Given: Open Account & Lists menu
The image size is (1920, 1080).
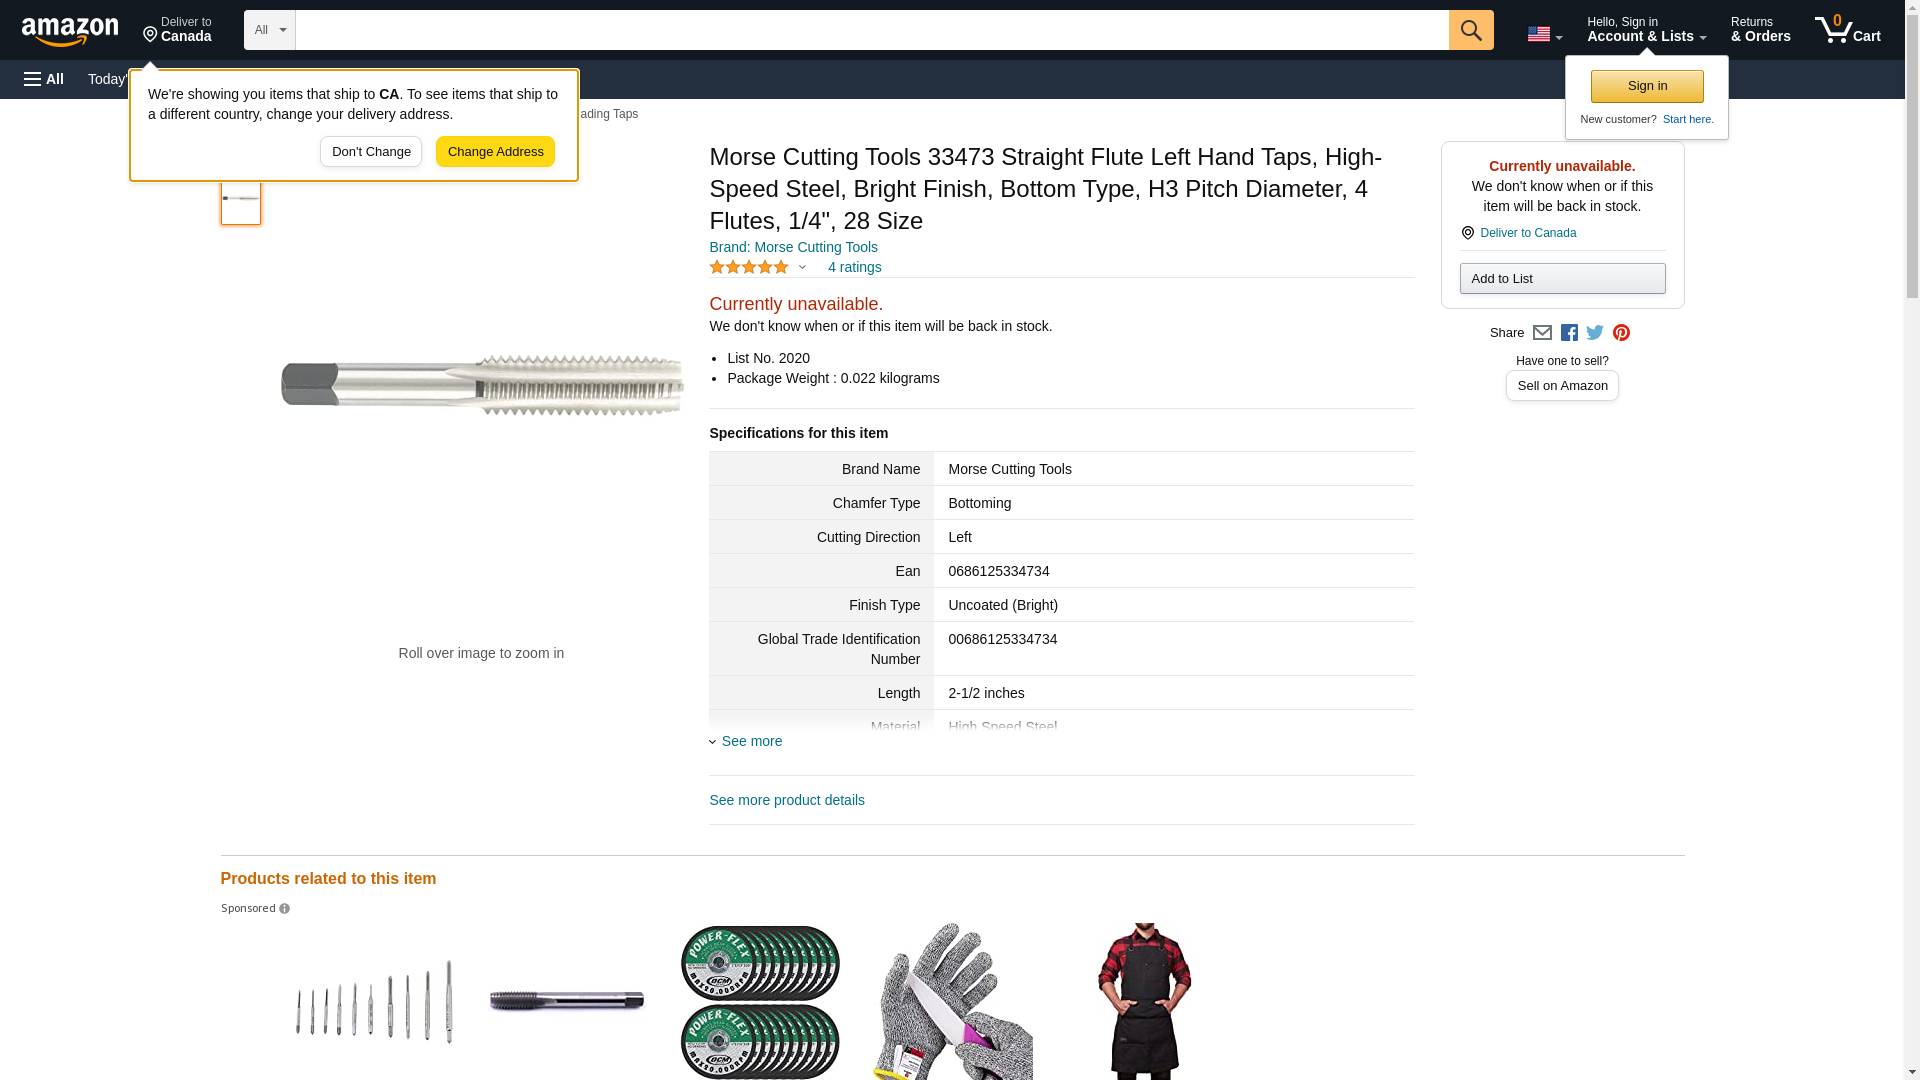Looking at the screenshot, I should coord(1646,30).
